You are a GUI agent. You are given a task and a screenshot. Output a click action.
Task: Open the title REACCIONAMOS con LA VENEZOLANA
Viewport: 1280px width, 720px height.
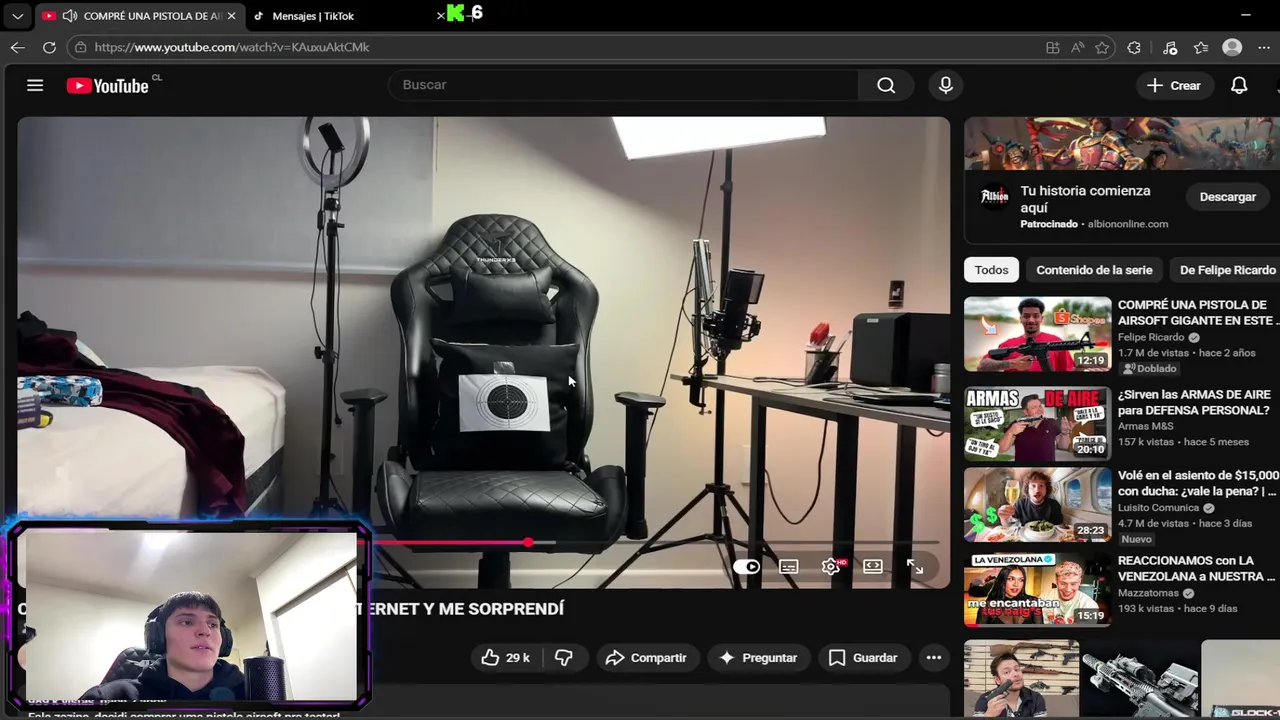pyautogui.click(x=1196, y=569)
